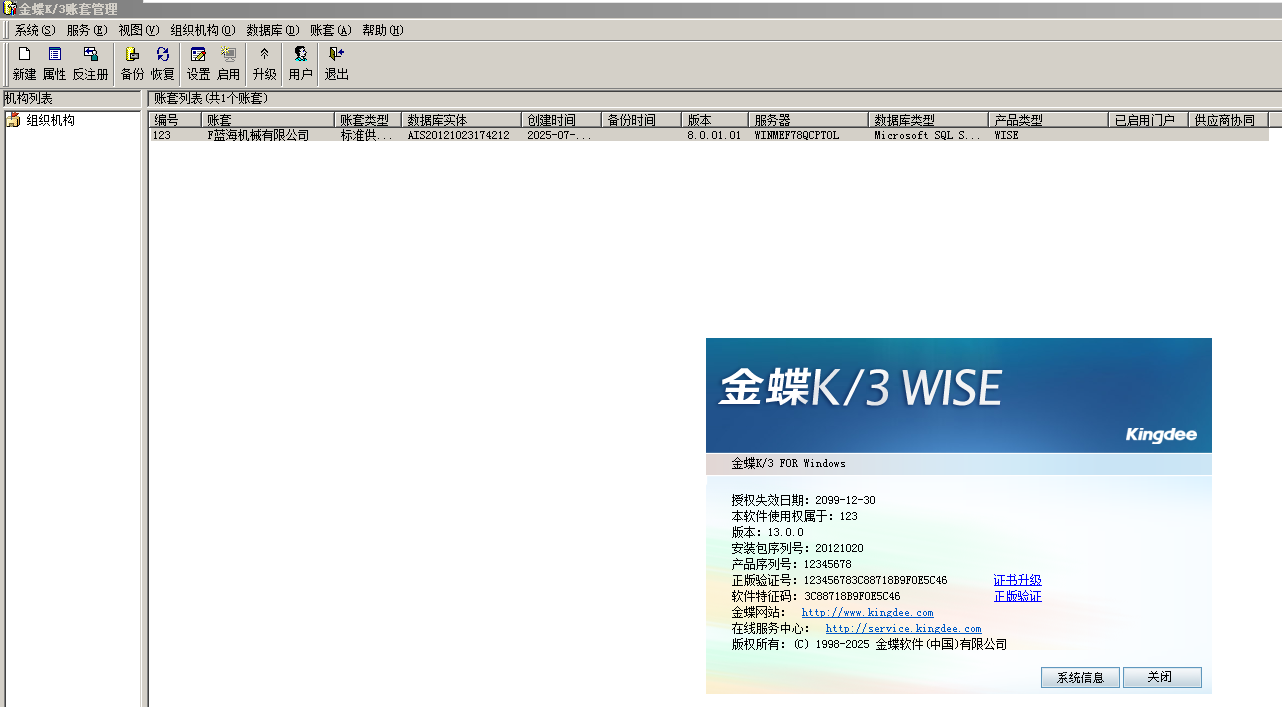Click the 授权失效日期 2099-12-30 text
1282x707 pixels.
pos(803,500)
